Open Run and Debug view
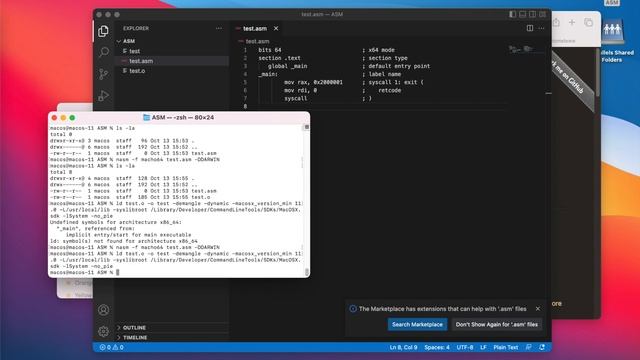Image resolution: width=640 pixels, height=360 pixels. (104, 96)
